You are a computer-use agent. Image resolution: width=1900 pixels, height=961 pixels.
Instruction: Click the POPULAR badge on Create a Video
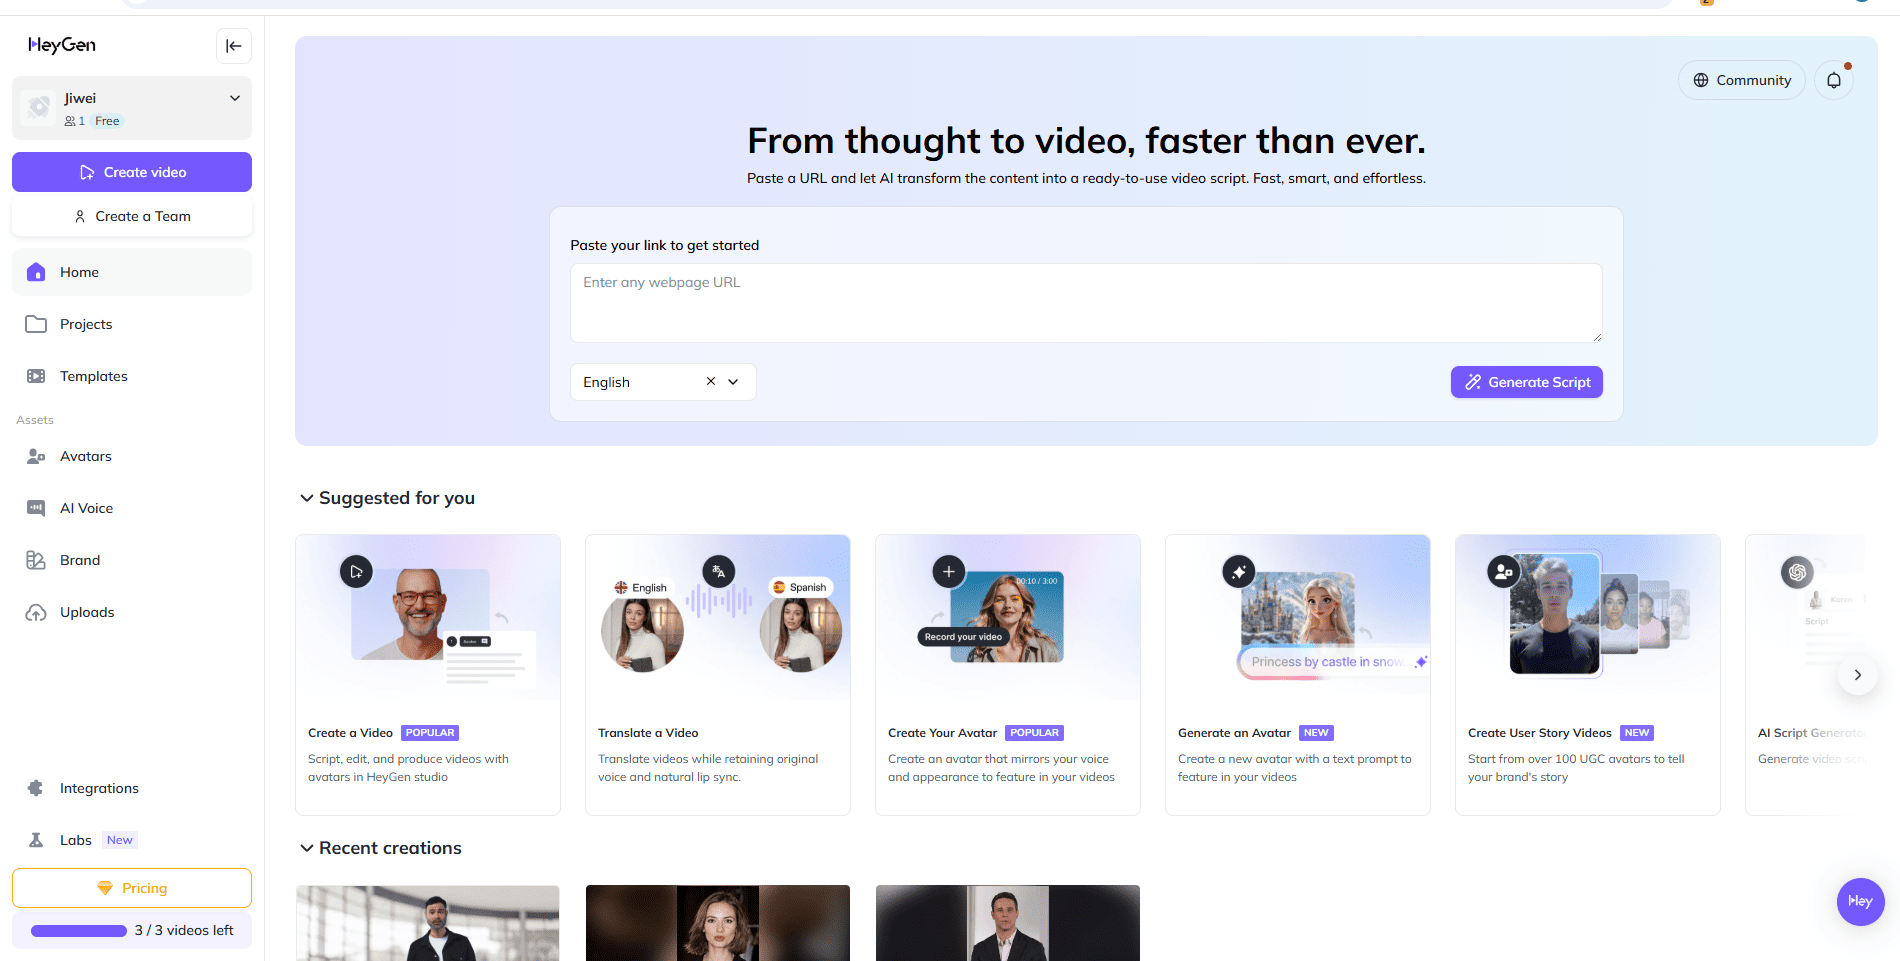click(x=430, y=733)
